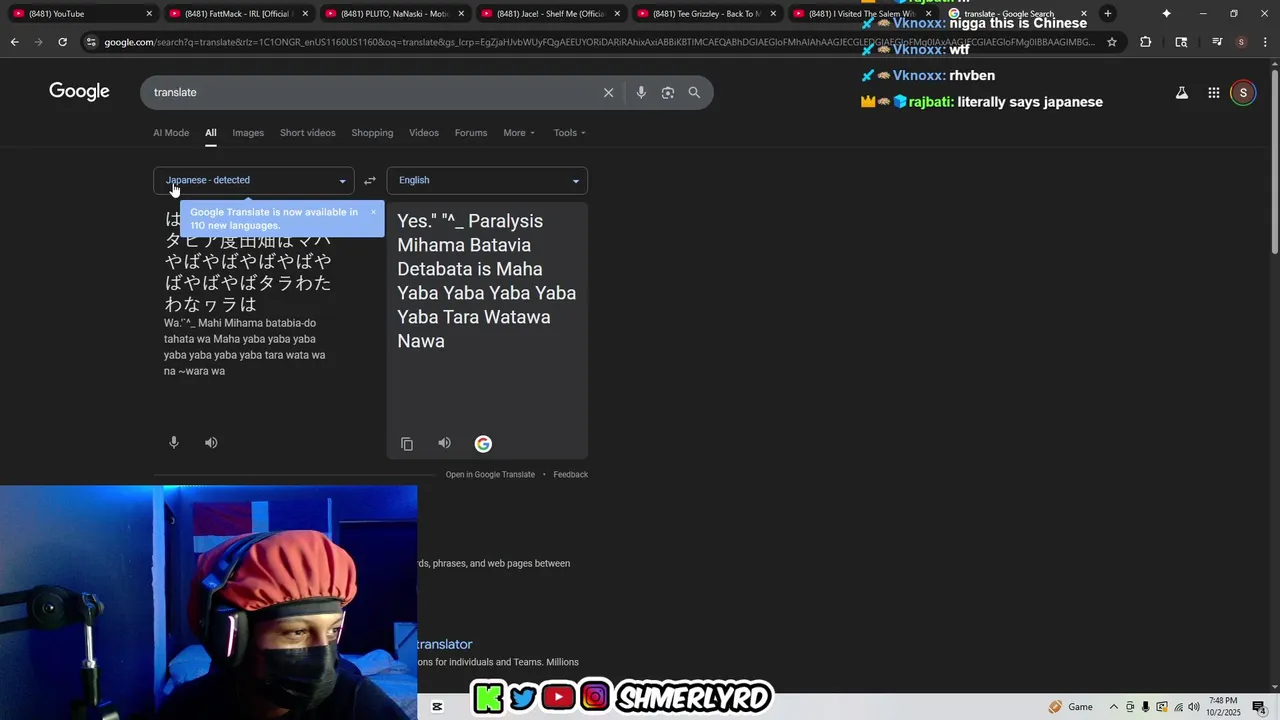Switch to the Jace! - Shelf Me tab

click(548, 14)
